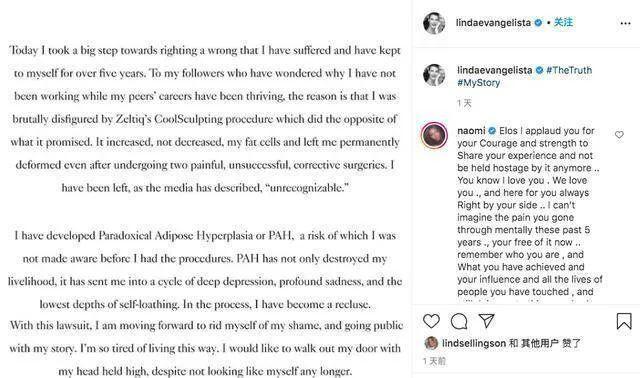Like naomi's comment with small heart

pos(619,134)
